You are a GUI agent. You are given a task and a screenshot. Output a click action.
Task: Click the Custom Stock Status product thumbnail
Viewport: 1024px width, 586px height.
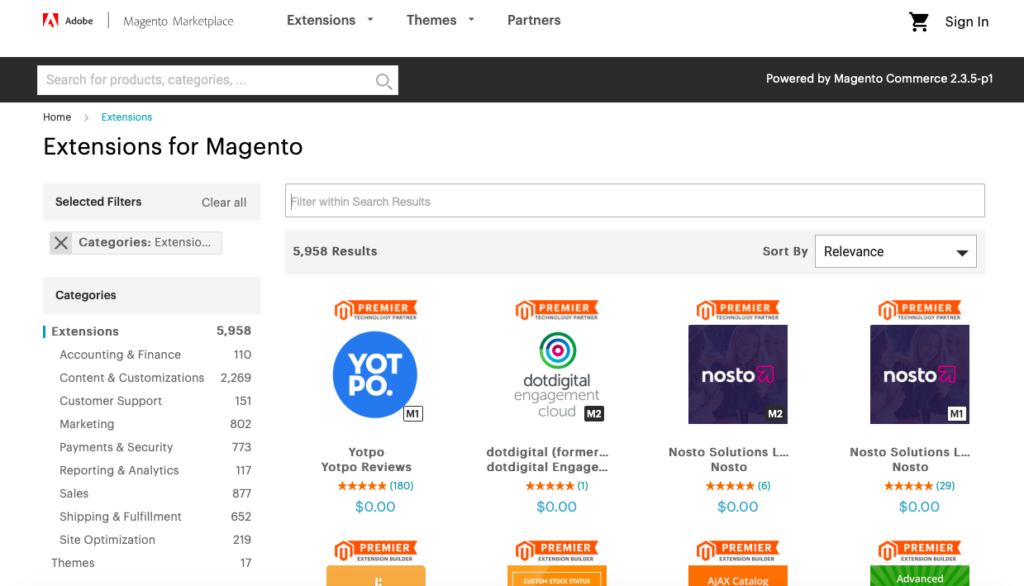[x=557, y=576]
